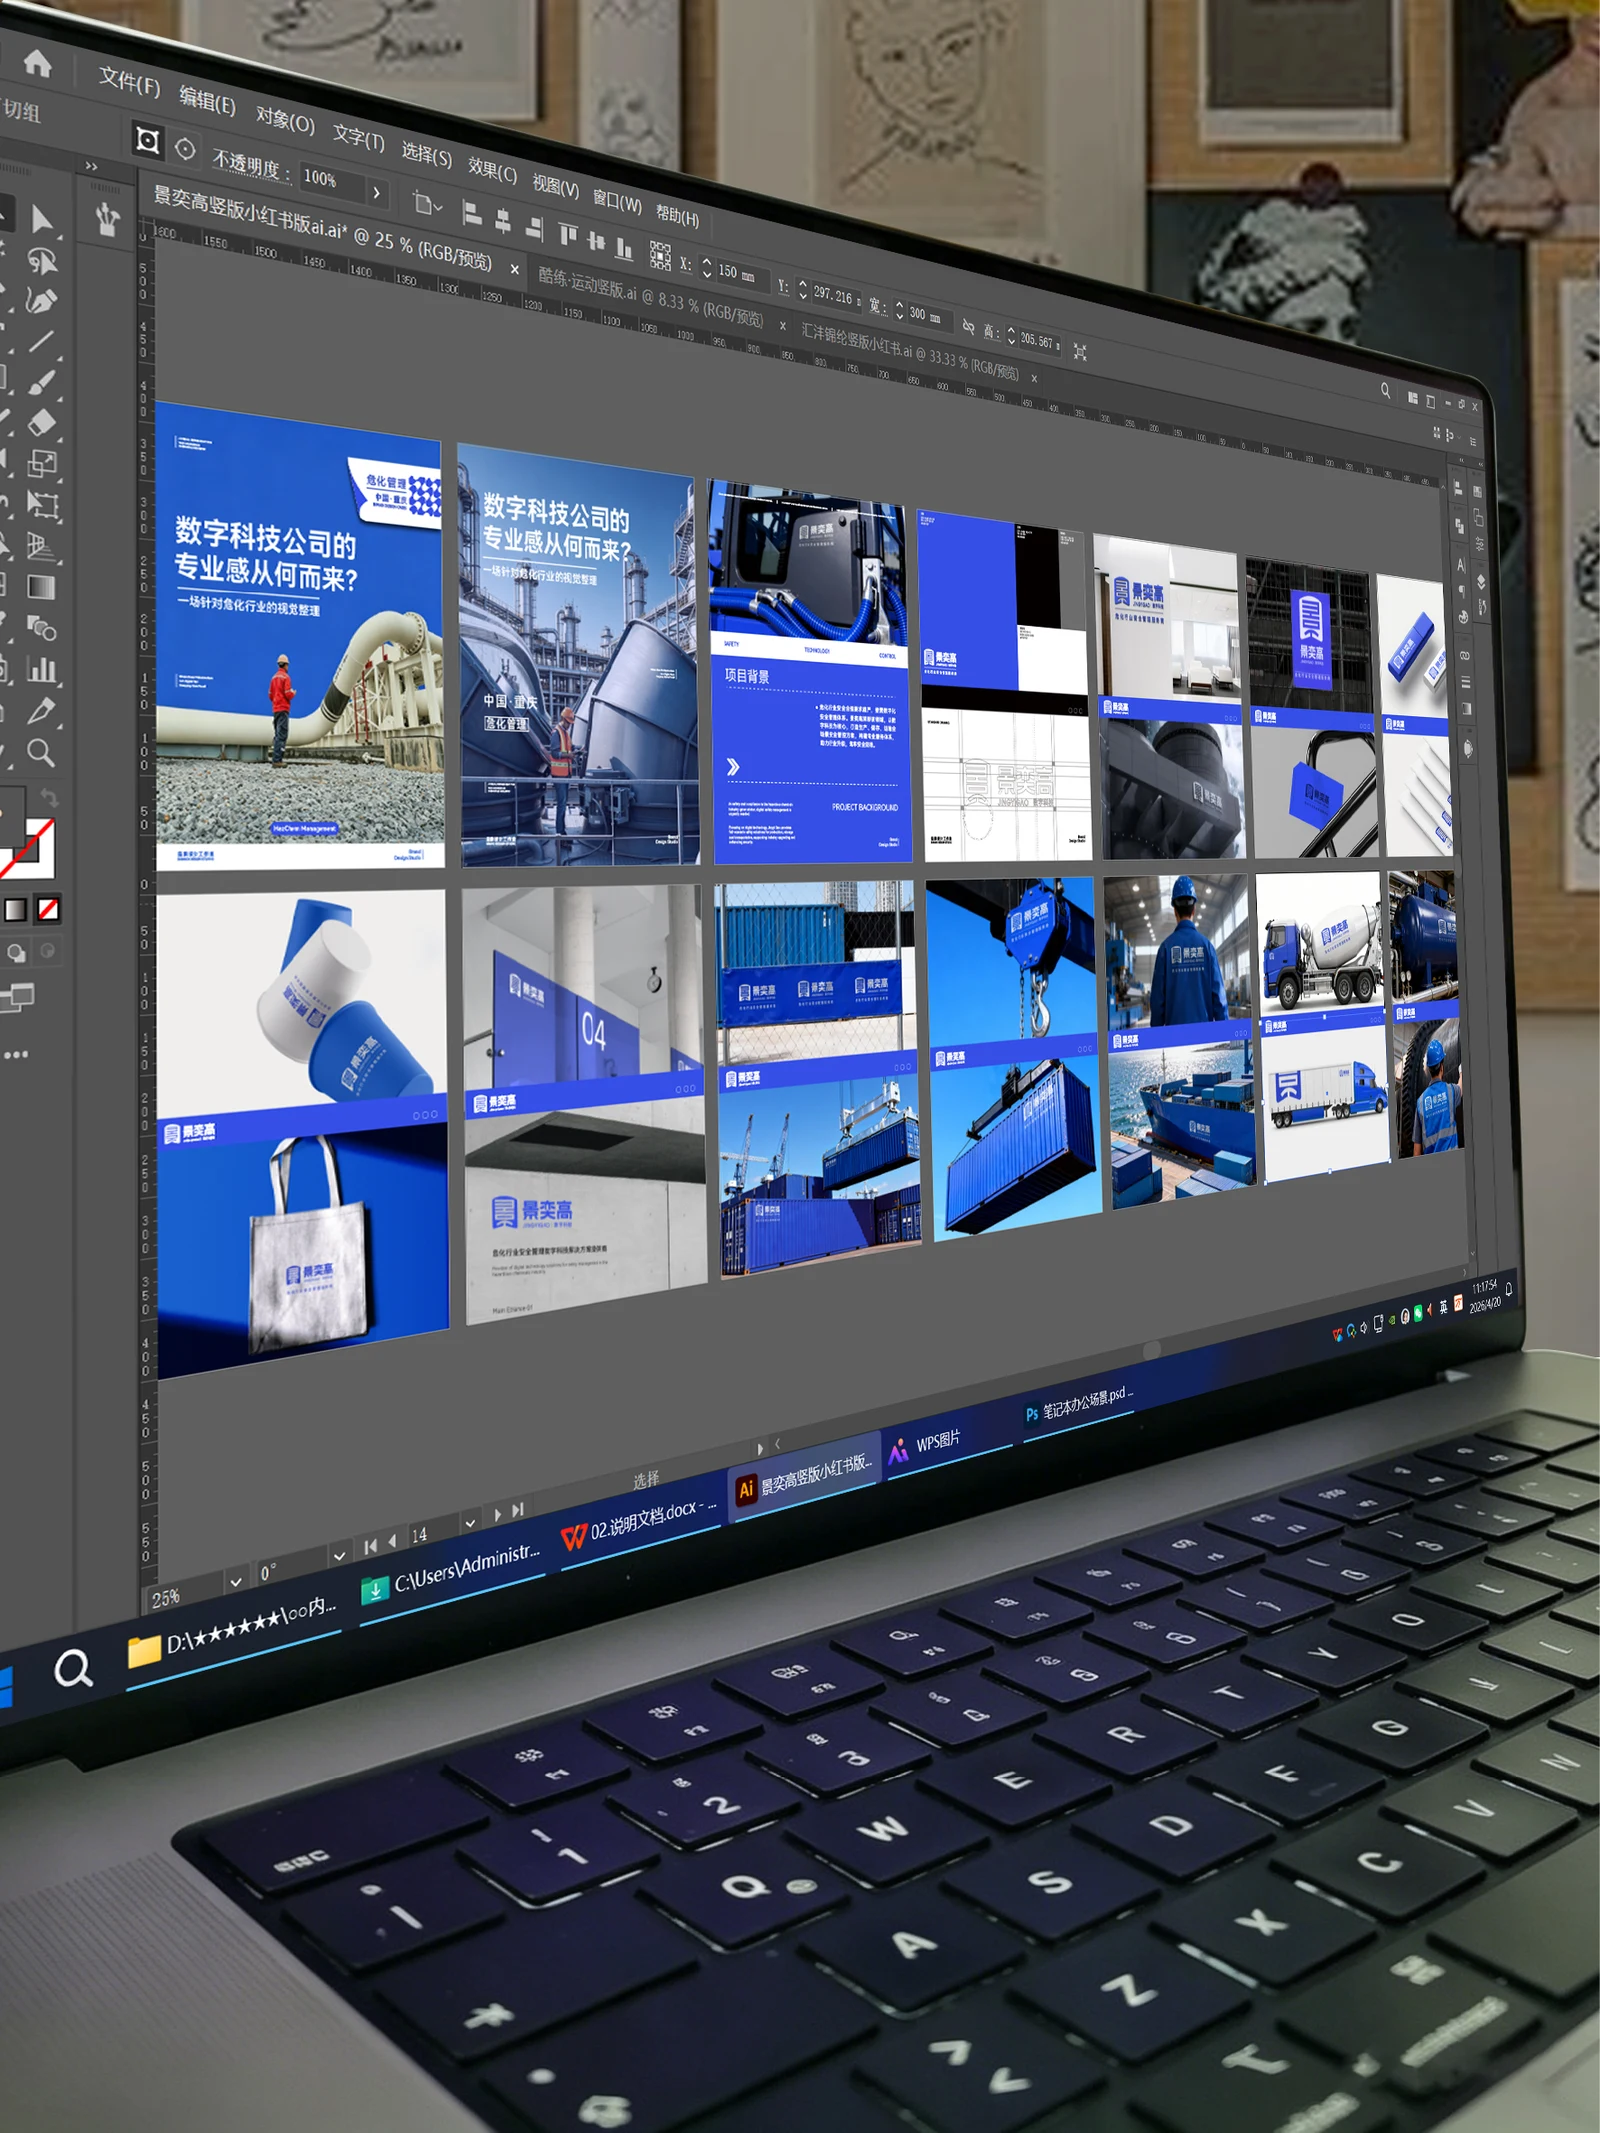The width and height of the screenshot is (1600, 2133).
Task: Open the Windows taskbar search
Action: pyautogui.click(x=72, y=1668)
